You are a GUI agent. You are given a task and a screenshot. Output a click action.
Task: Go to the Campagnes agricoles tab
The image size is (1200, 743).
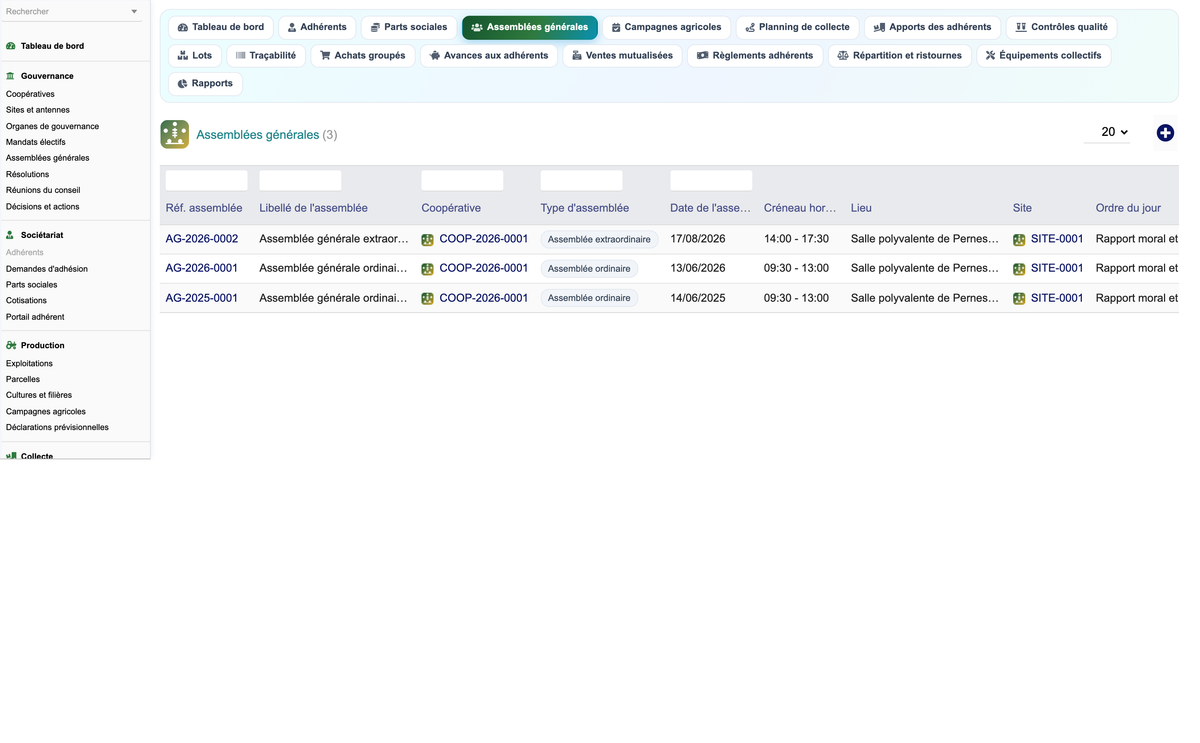[x=666, y=27]
